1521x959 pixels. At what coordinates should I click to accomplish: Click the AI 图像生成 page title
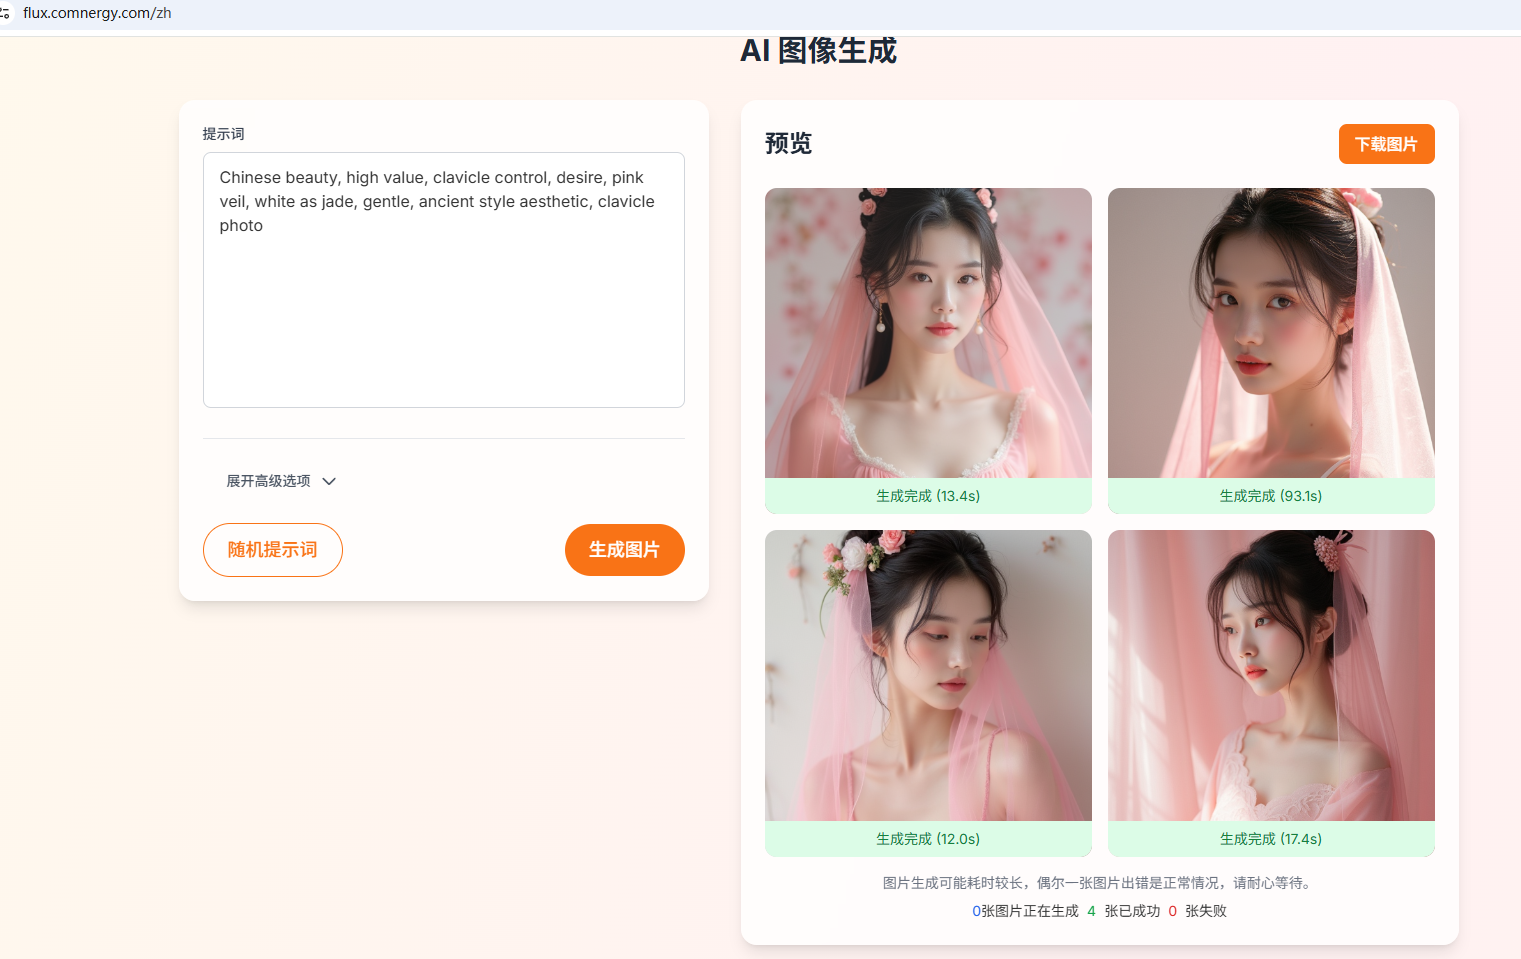[818, 51]
